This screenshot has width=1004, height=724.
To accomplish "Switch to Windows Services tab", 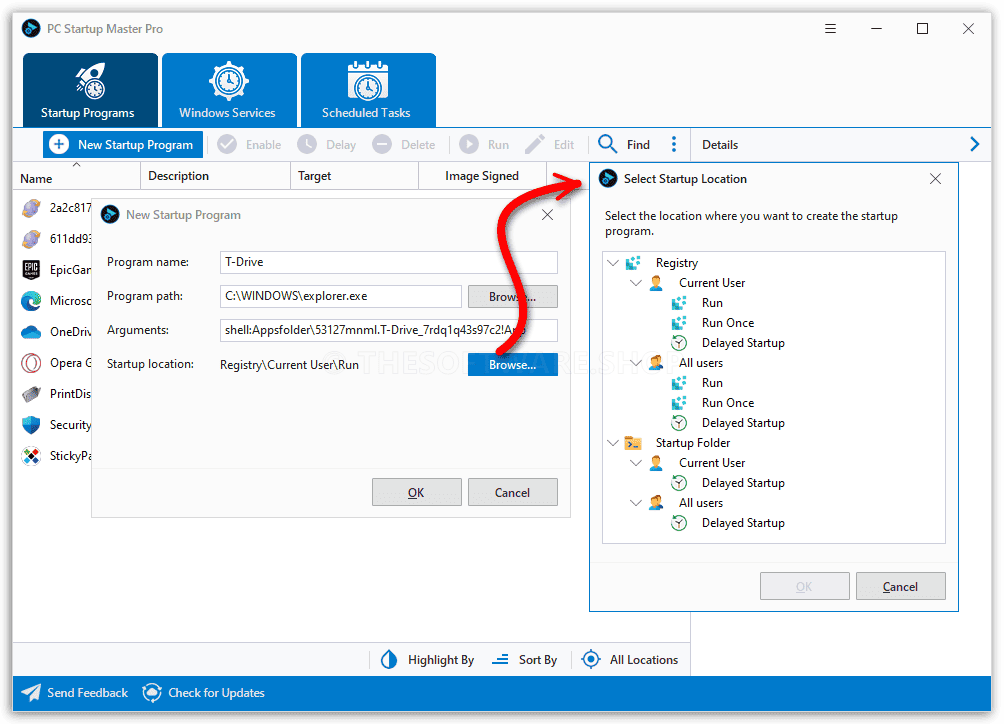I will [x=229, y=90].
